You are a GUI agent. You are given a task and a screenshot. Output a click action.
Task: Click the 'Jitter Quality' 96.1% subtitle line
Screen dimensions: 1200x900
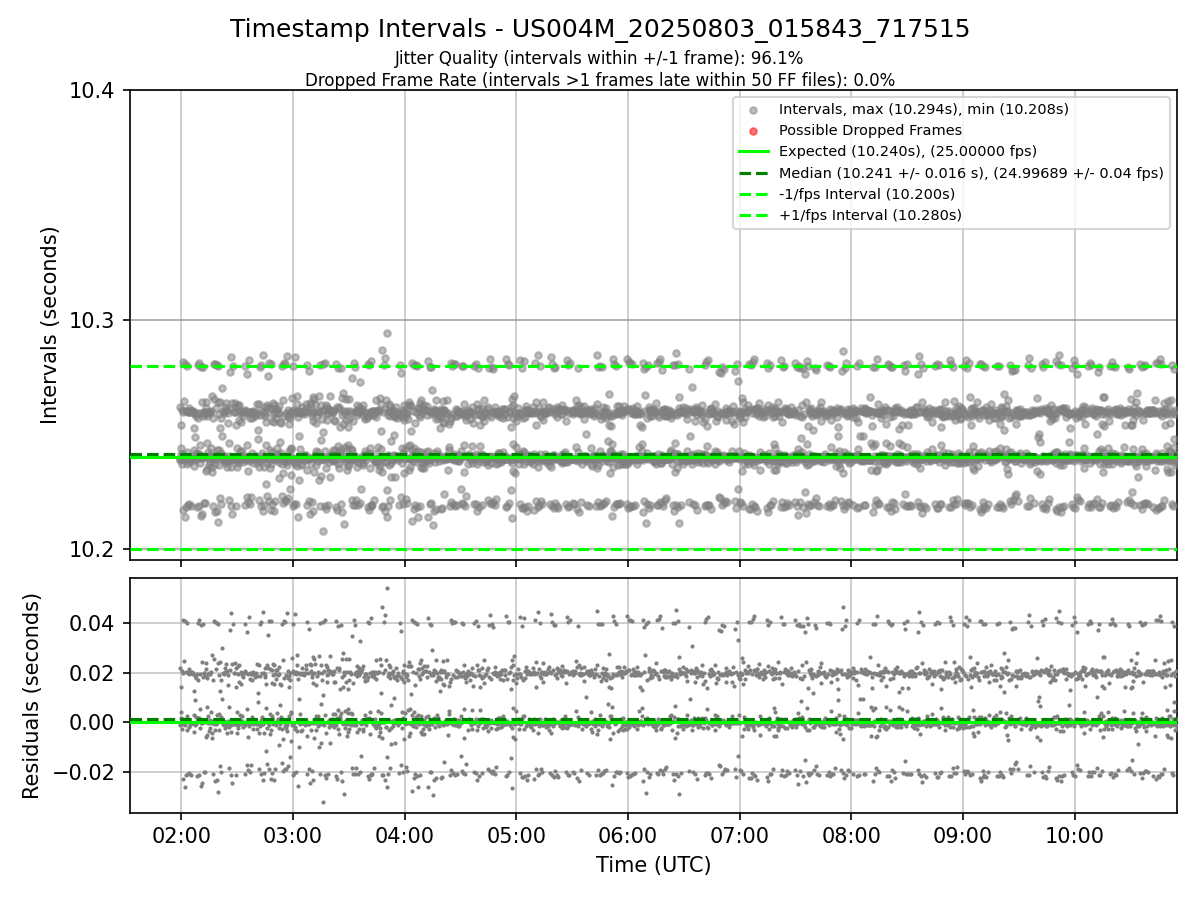[x=599, y=59]
